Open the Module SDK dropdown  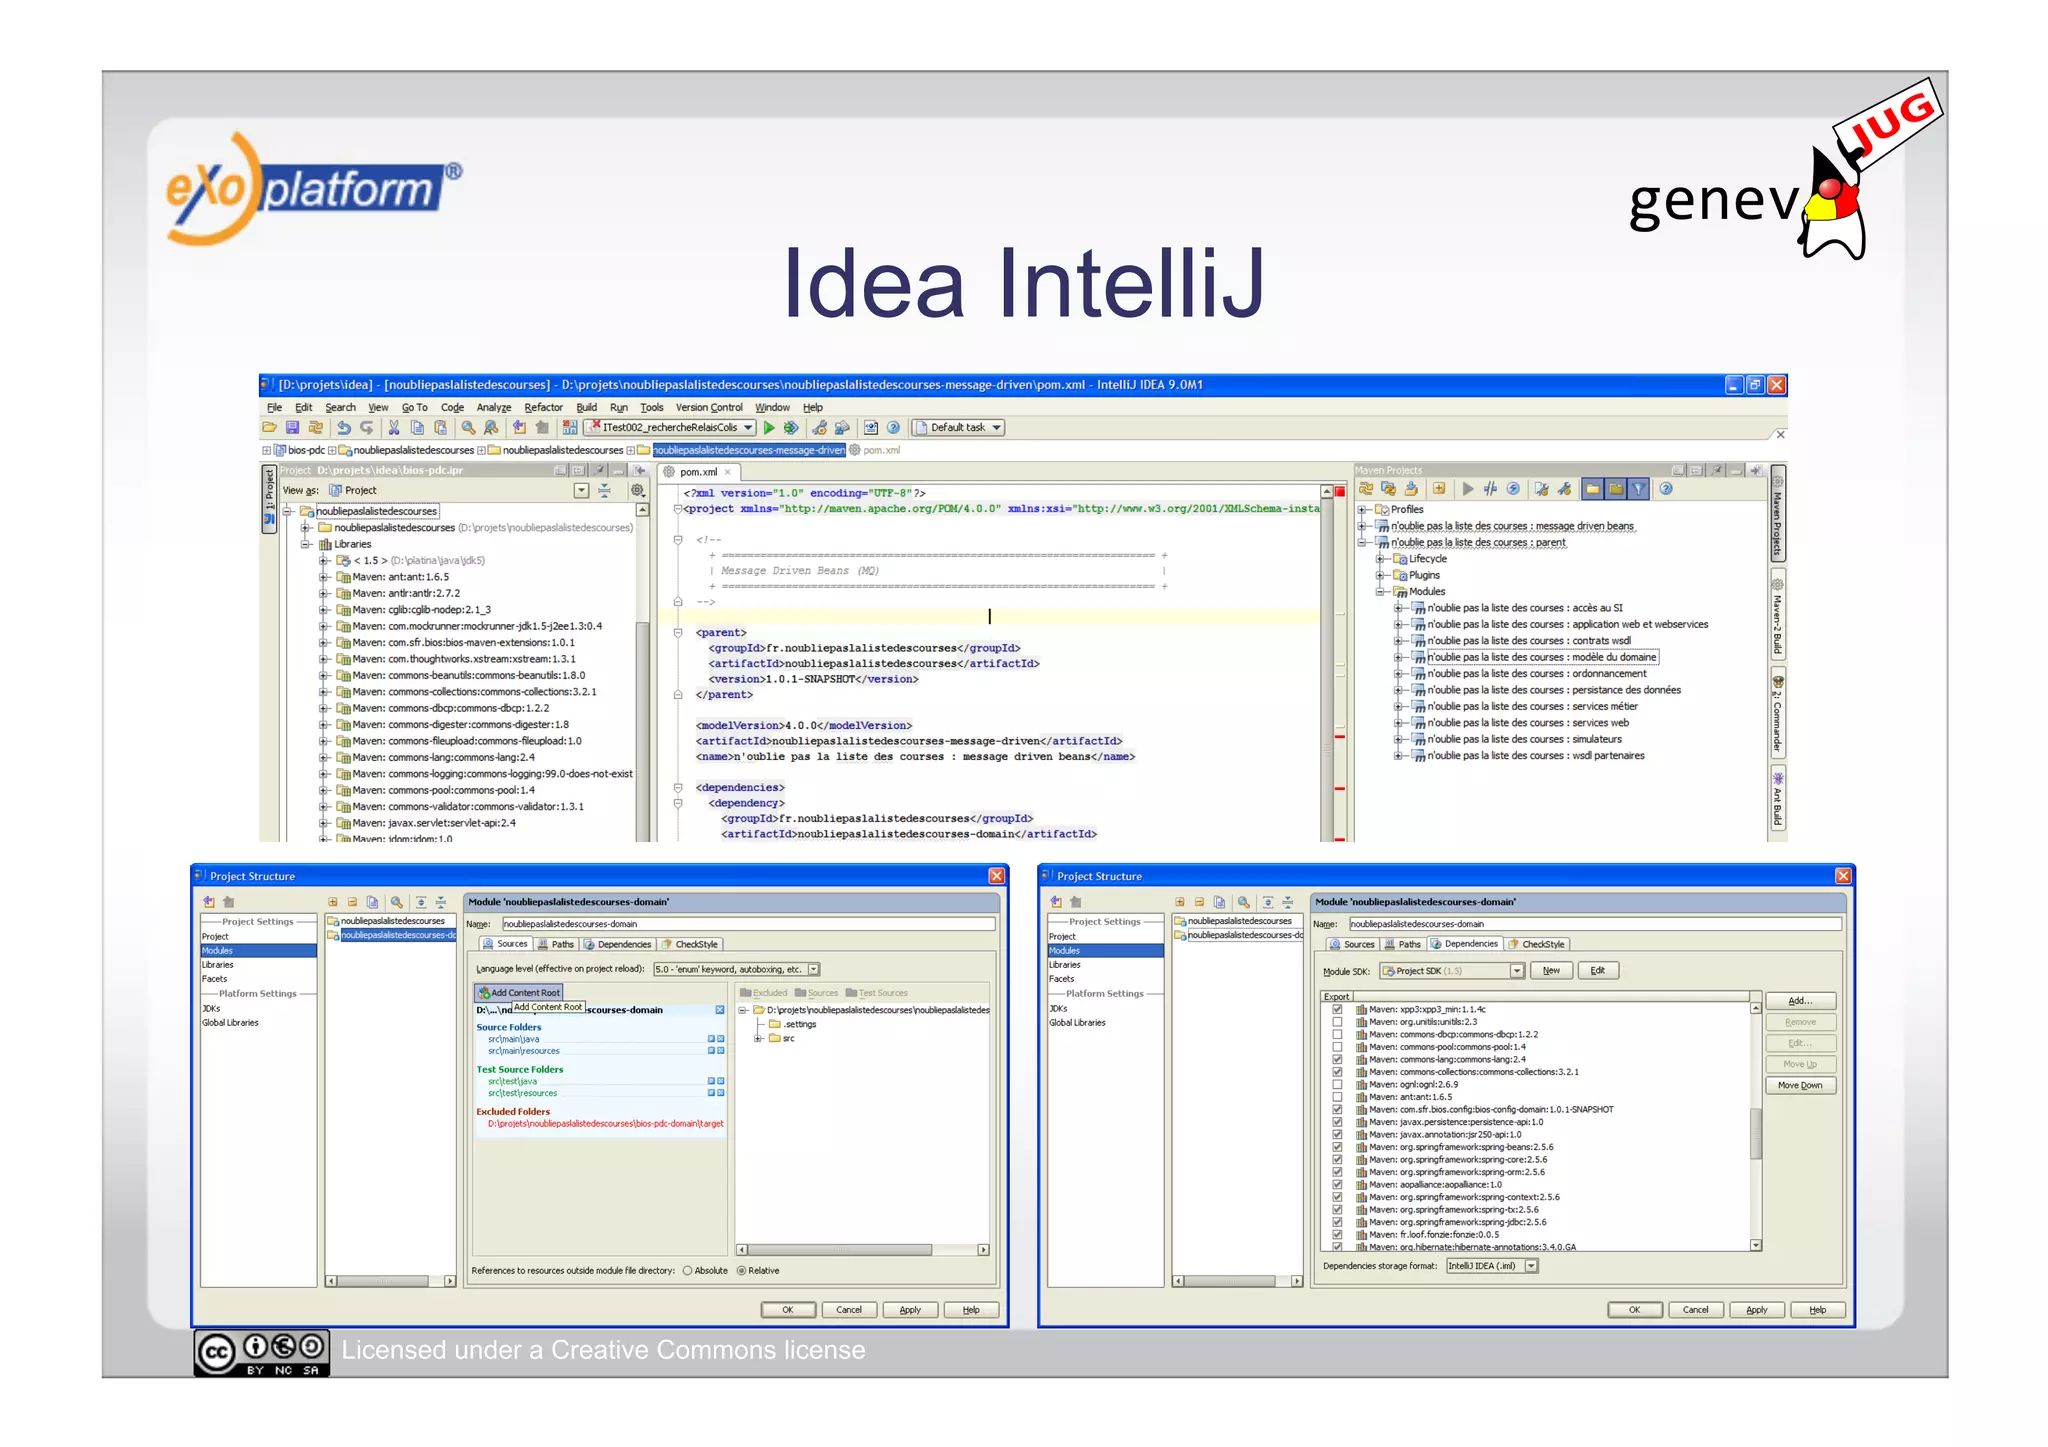(x=1517, y=971)
